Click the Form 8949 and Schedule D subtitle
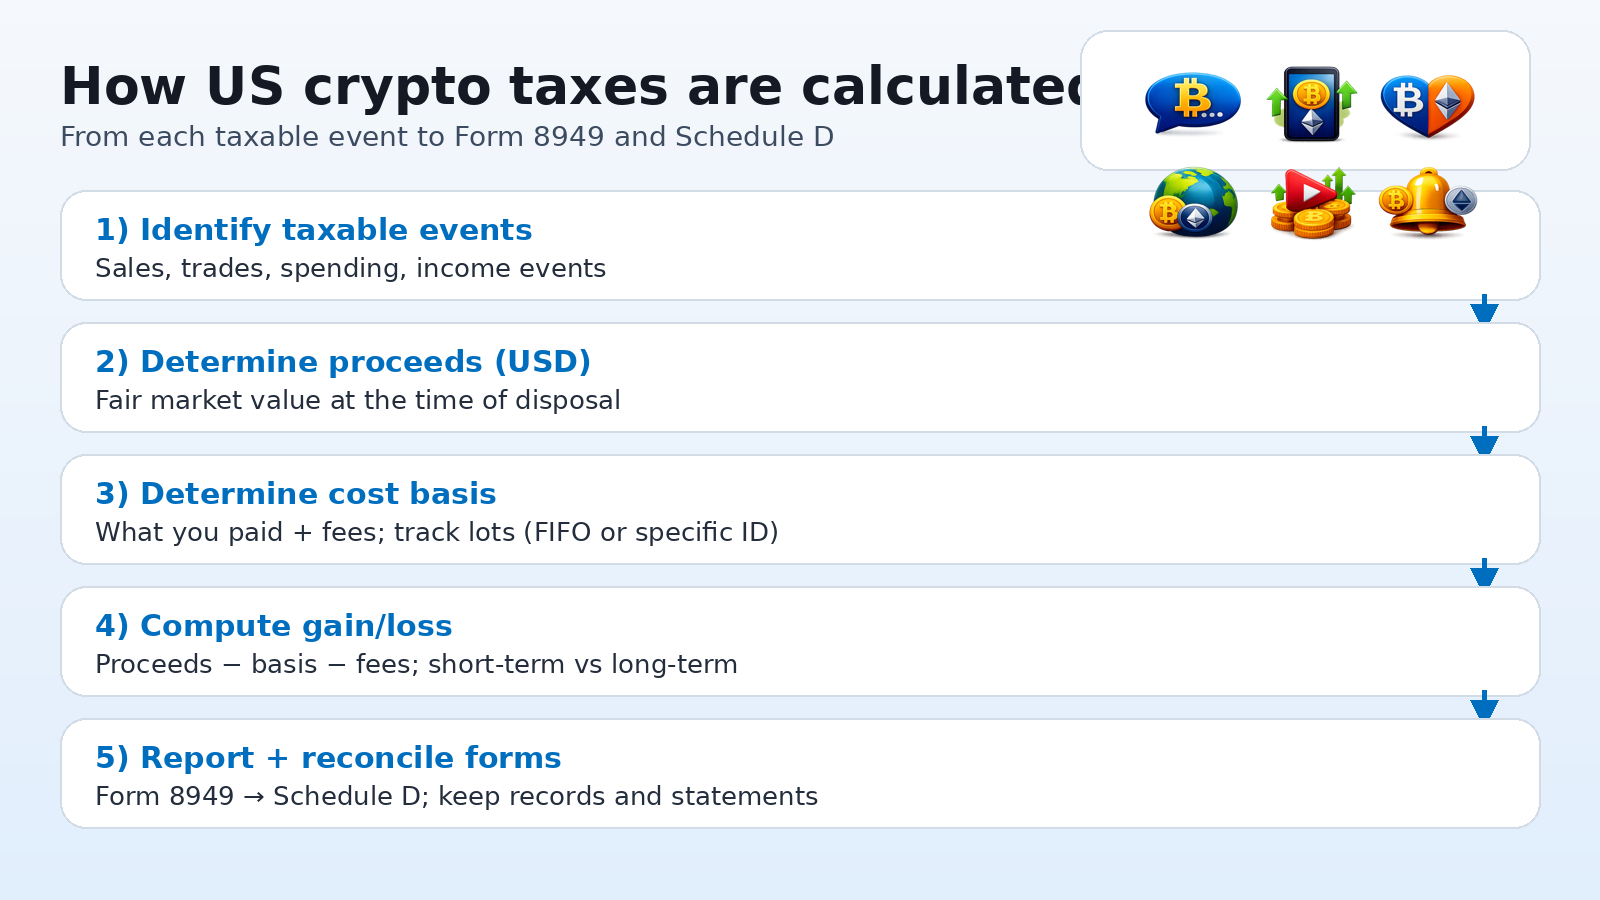Viewport: 1600px width, 900px height. point(447,137)
